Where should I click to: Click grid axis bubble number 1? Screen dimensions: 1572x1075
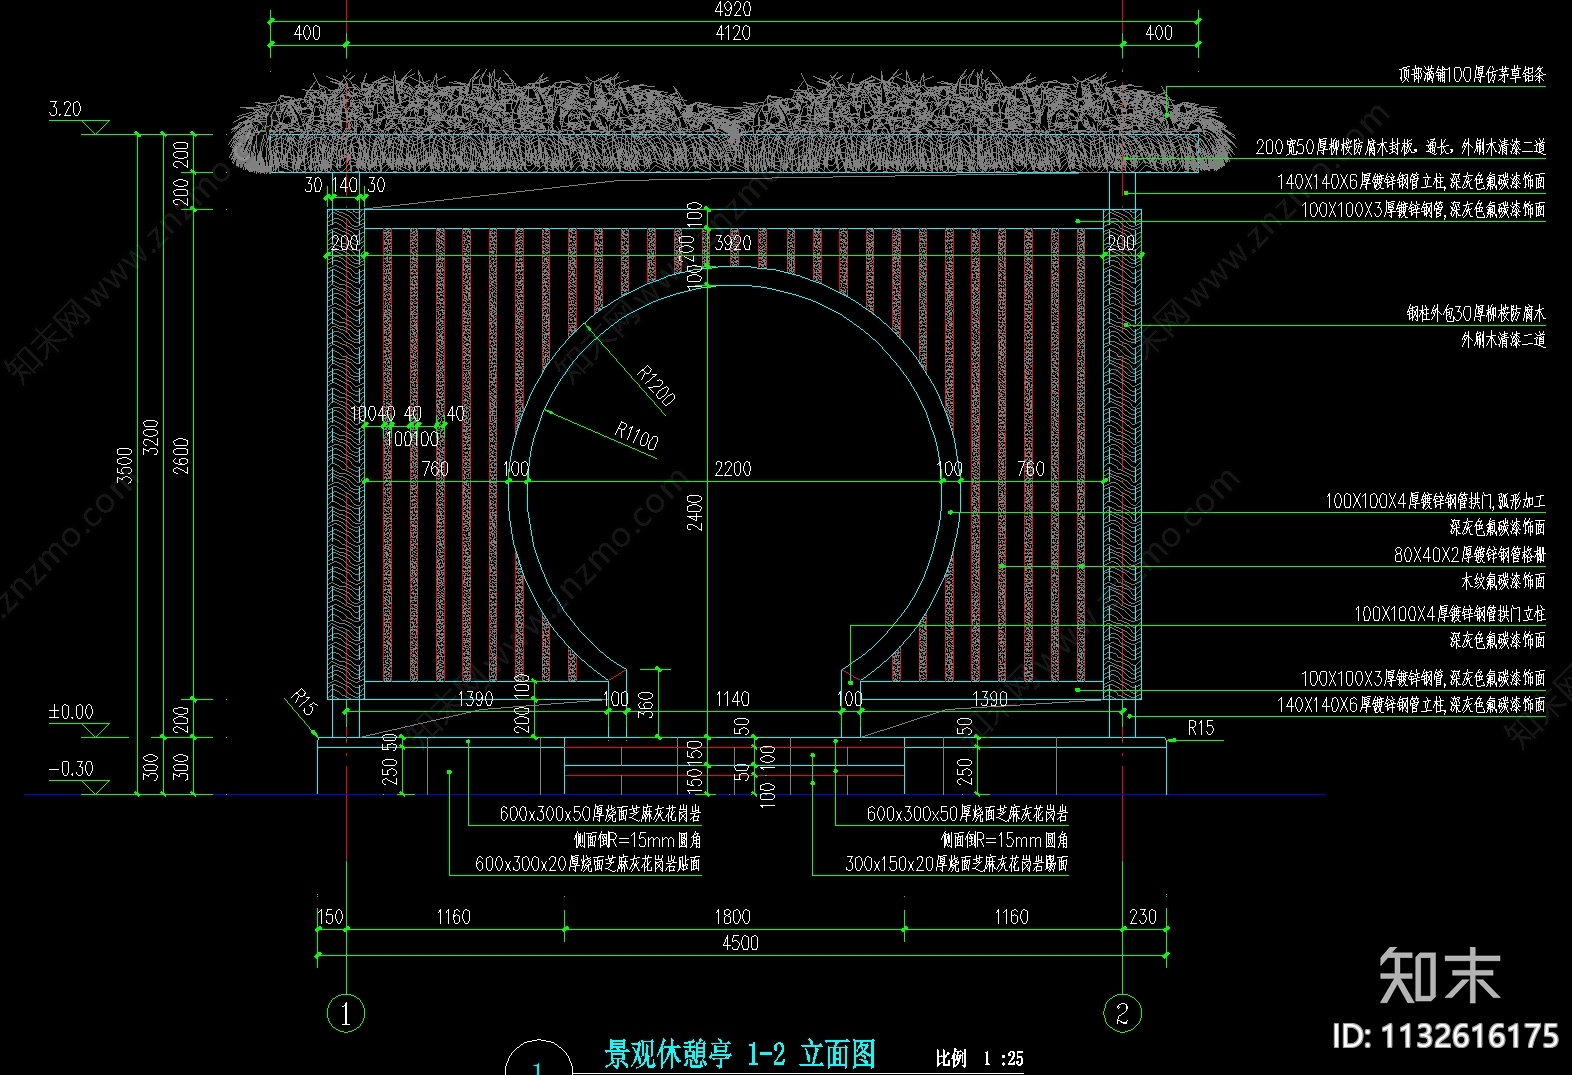tap(346, 1013)
